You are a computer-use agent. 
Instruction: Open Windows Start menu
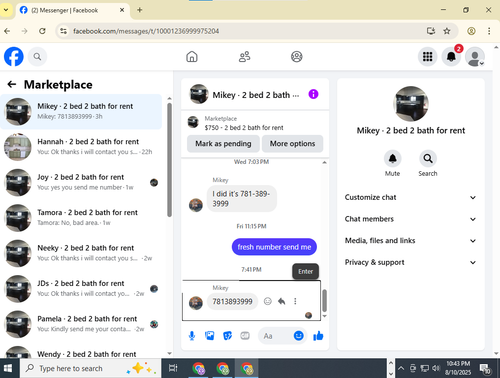7,368
